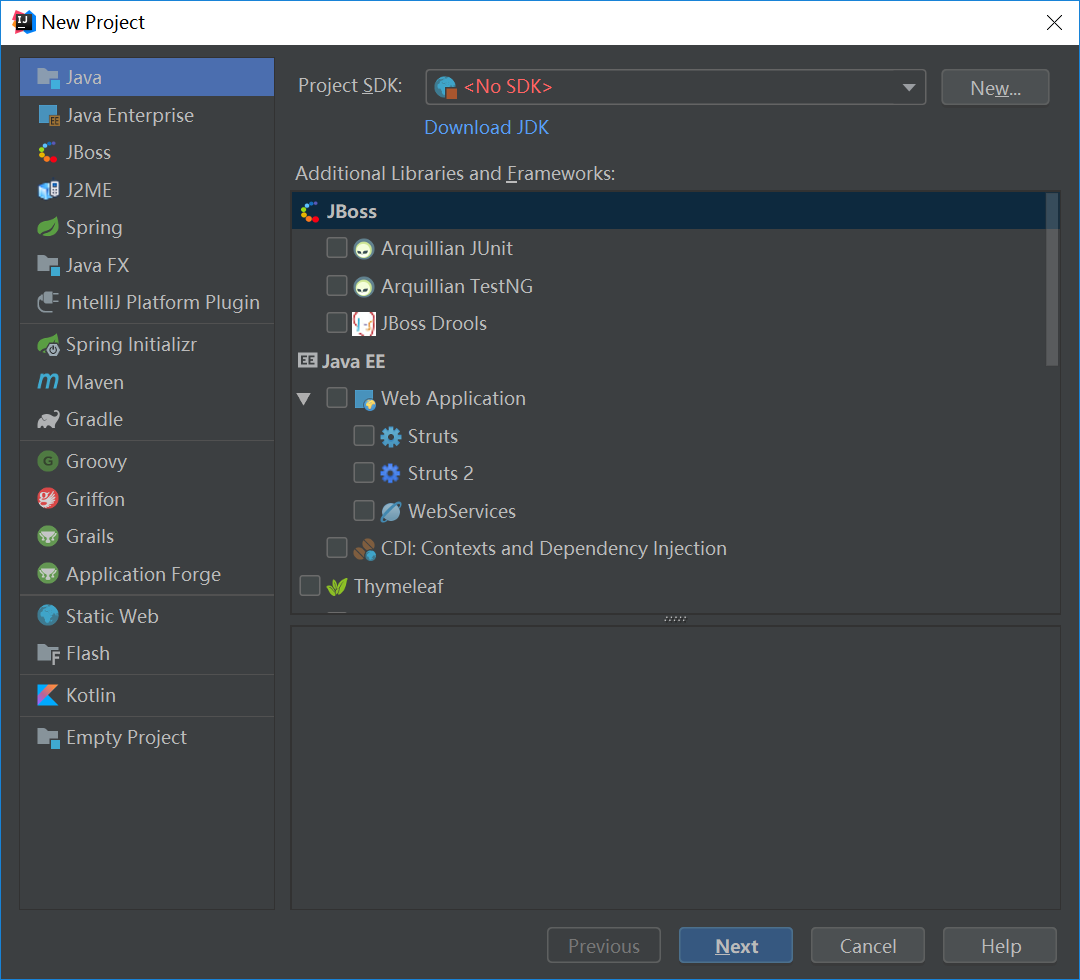Tick the Struts checkbox
1080x980 pixels.
point(364,435)
